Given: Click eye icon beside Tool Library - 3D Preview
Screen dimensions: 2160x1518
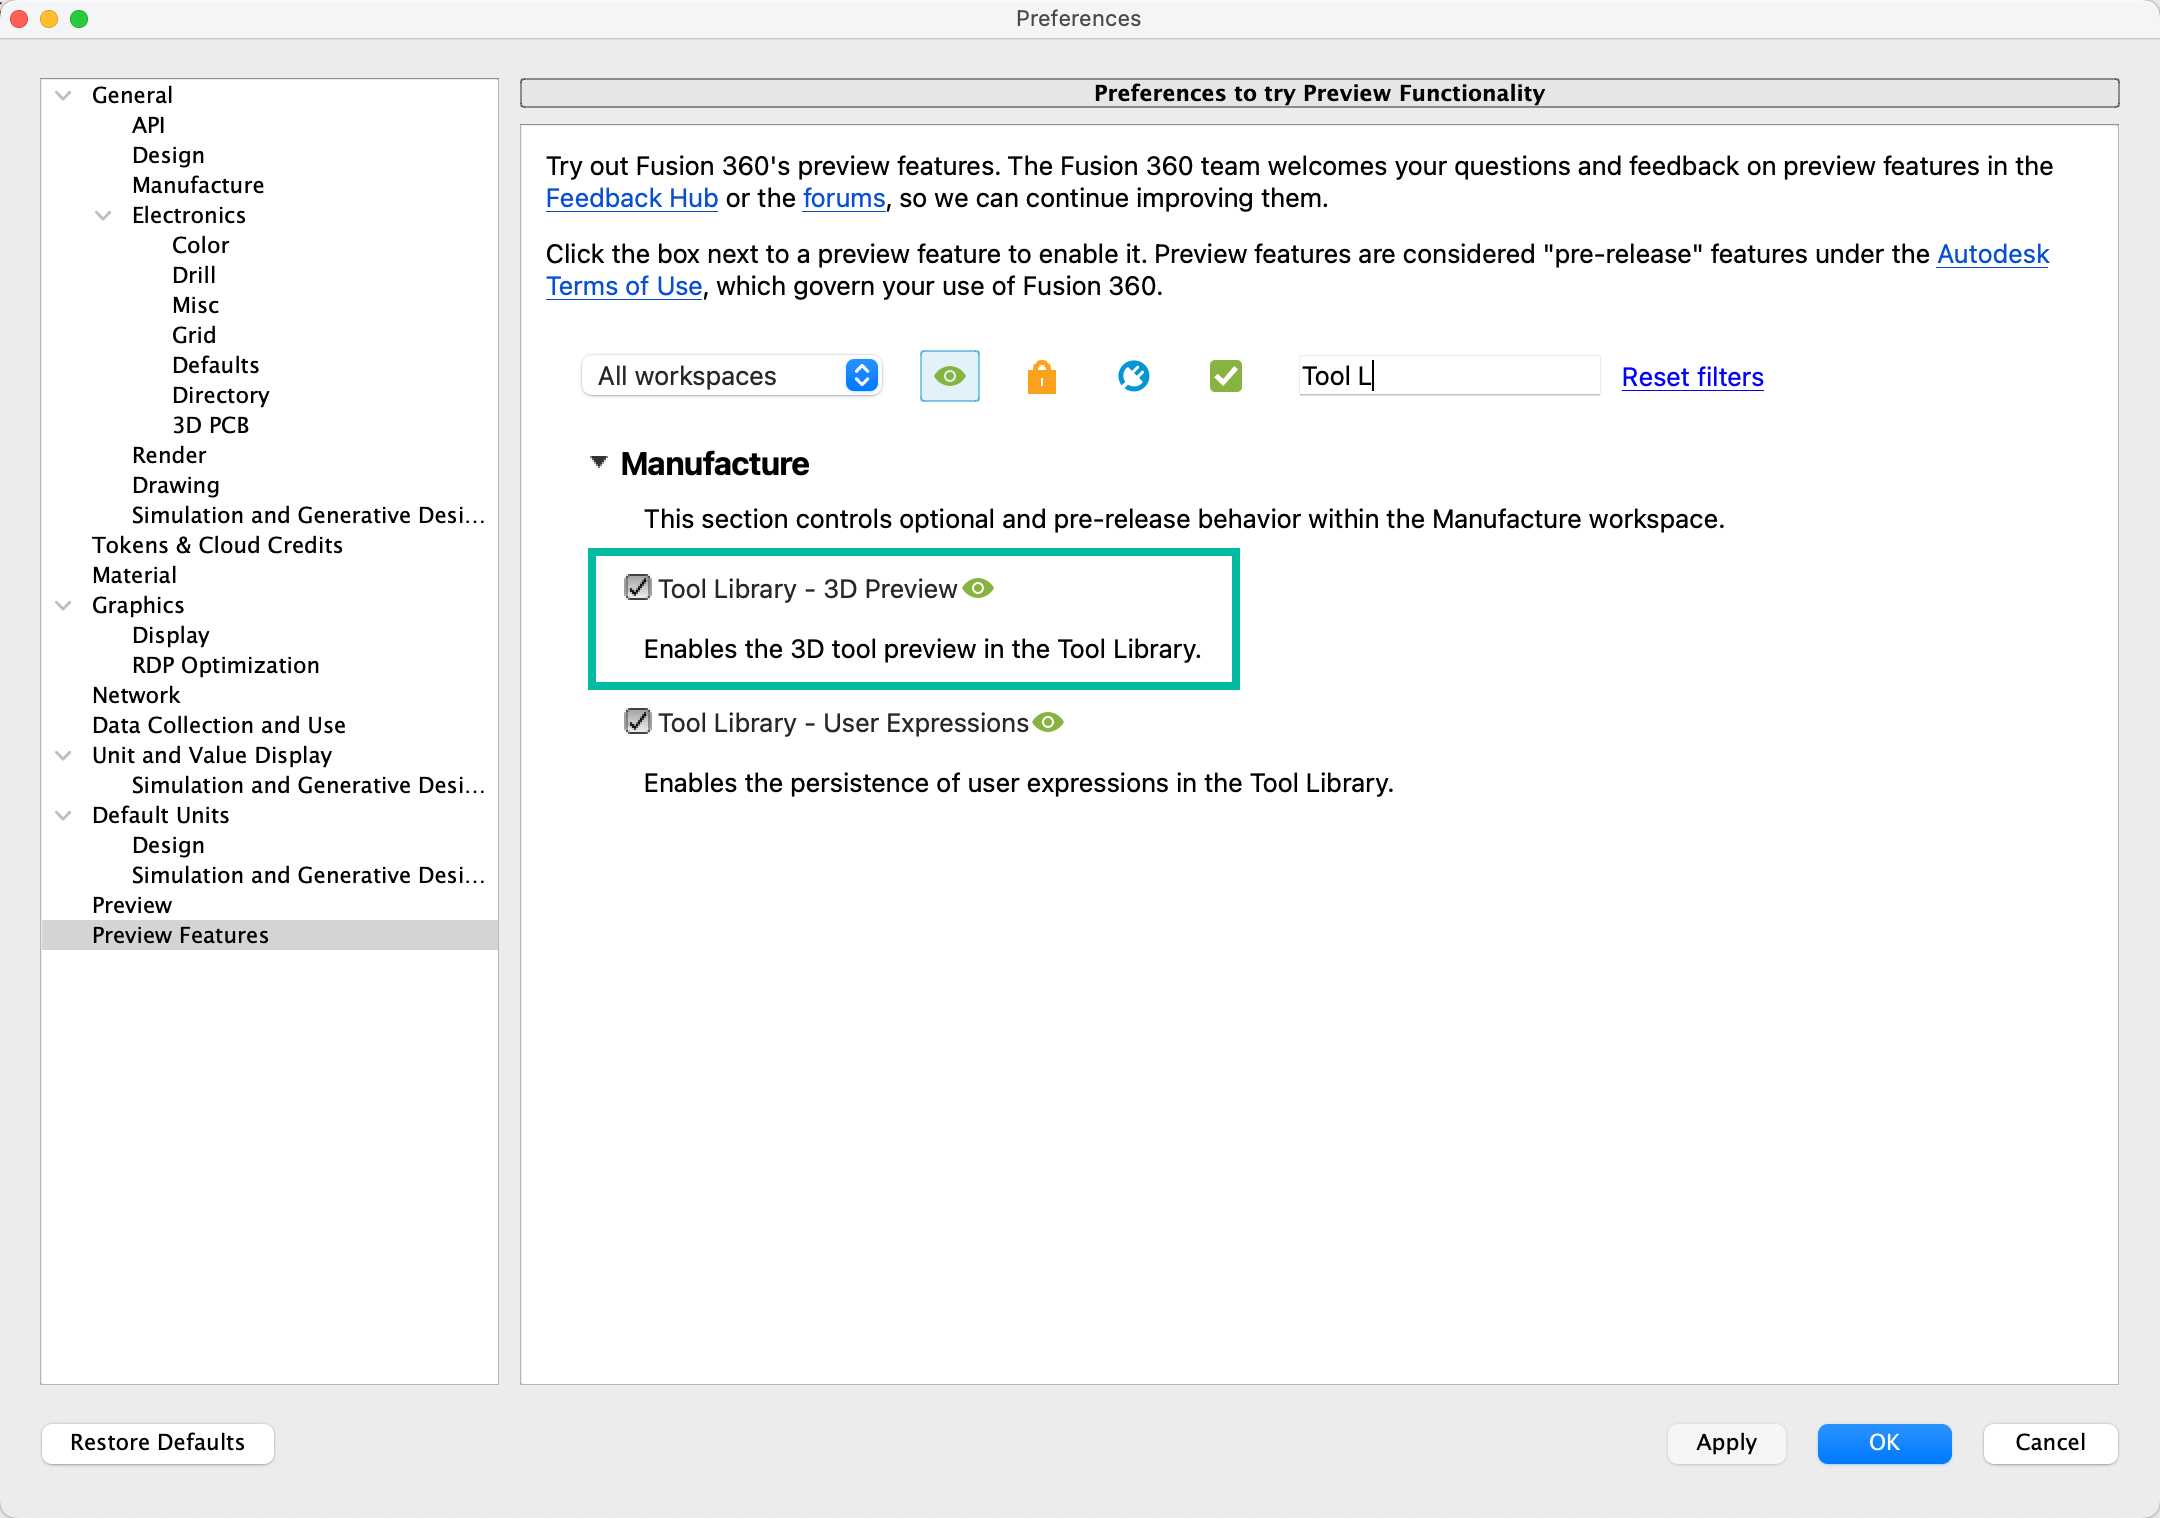Looking at the screenshot, I should [x=978, y=588].
